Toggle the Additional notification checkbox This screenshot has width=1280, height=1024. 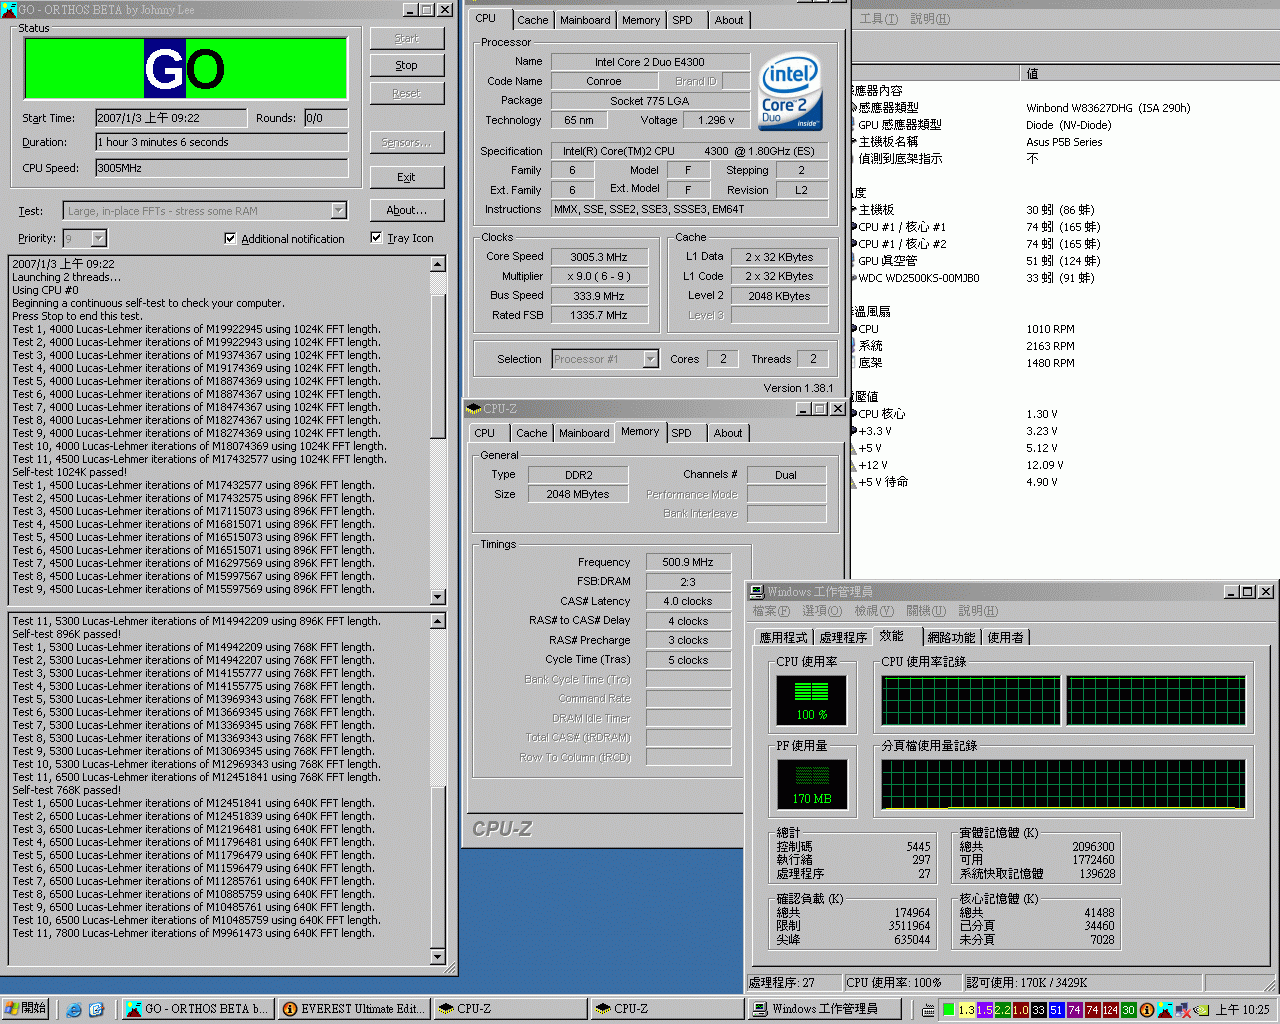coord(230,238)
